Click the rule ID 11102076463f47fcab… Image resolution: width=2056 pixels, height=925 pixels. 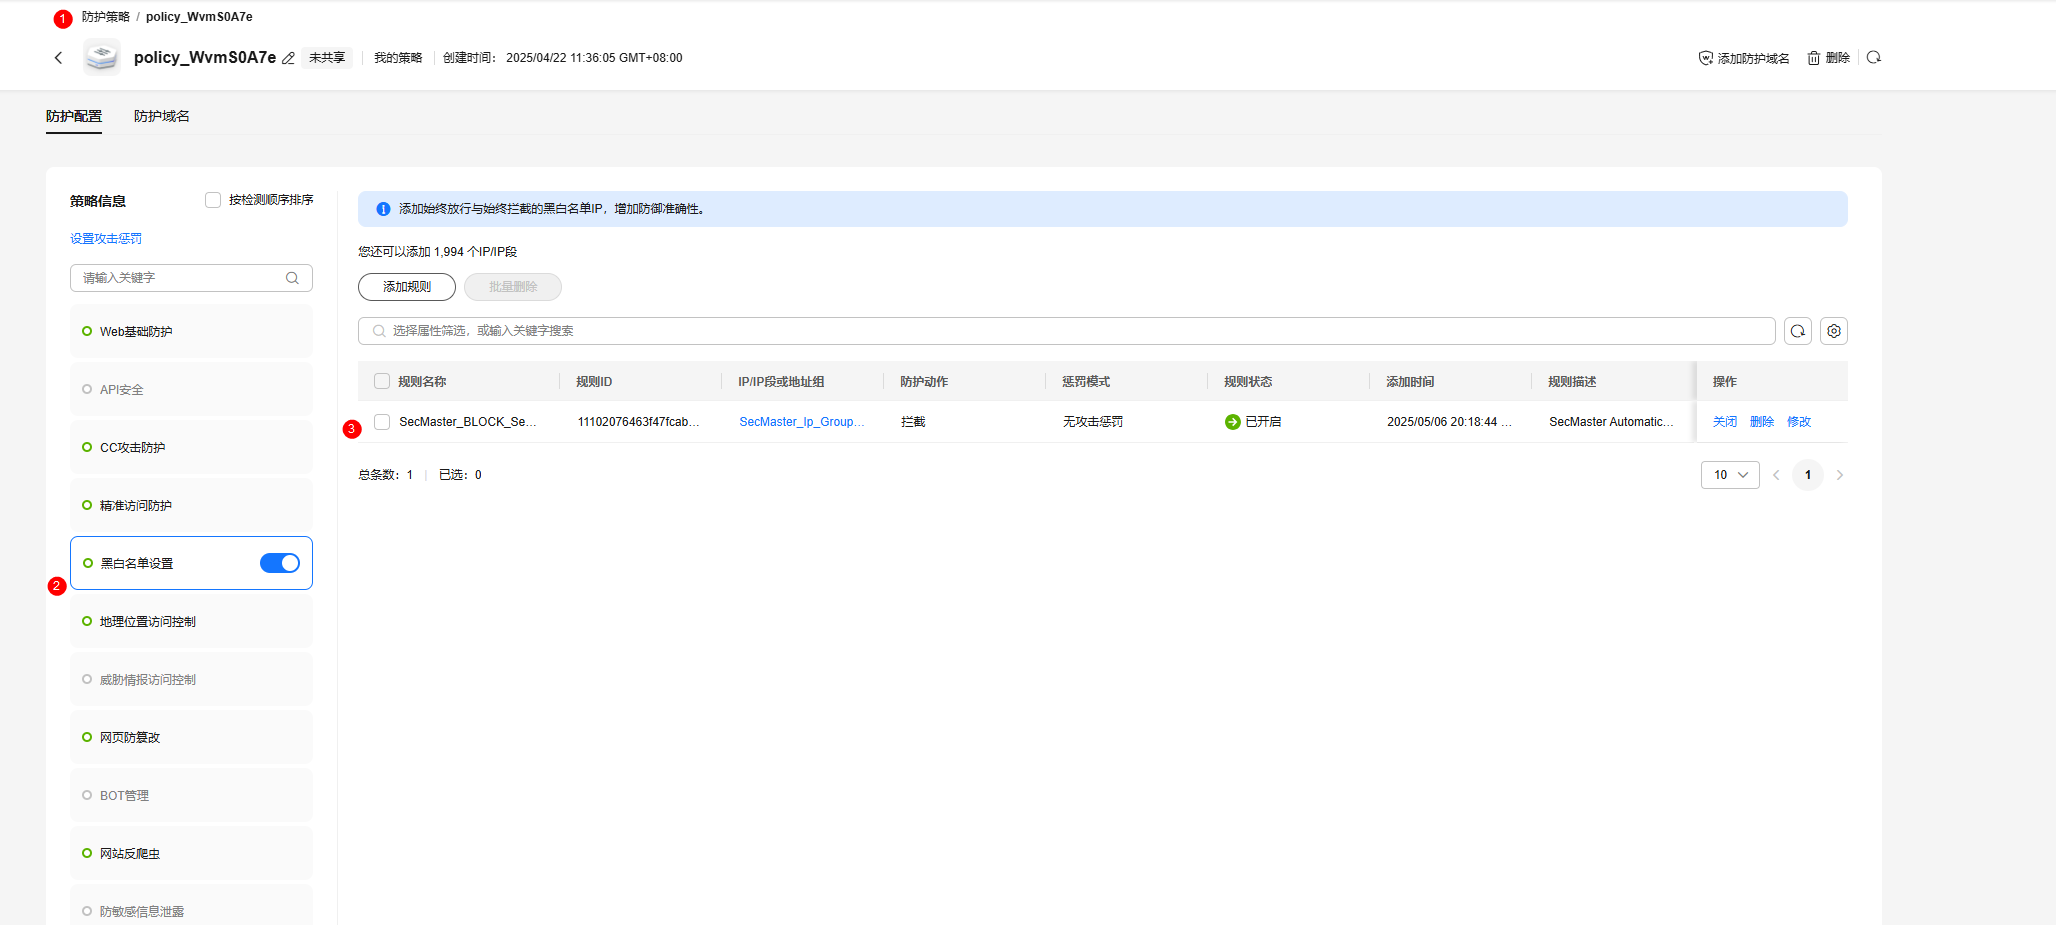[x=639, y=422]
